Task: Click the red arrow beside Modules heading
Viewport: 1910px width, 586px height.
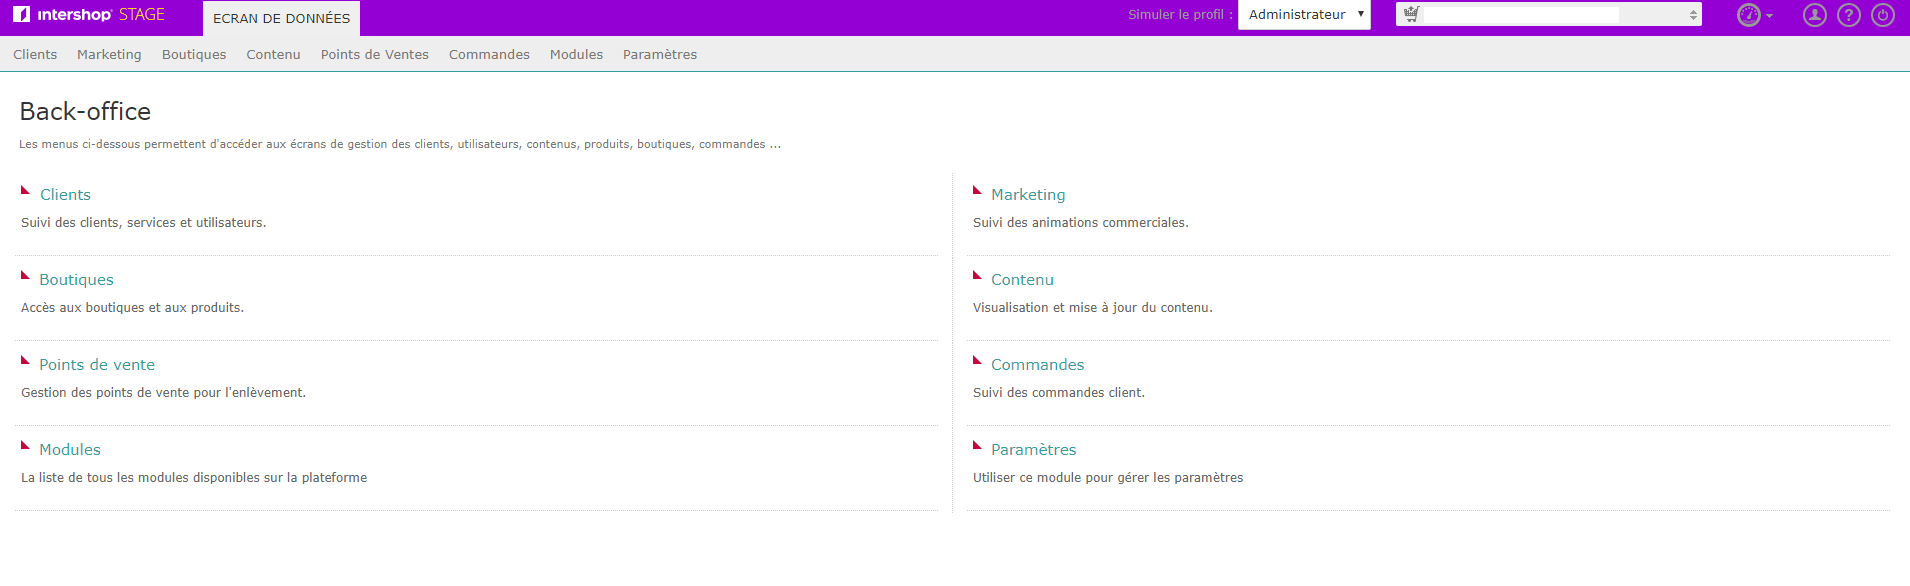Action: pyautogui.click(x=25, y=445)
